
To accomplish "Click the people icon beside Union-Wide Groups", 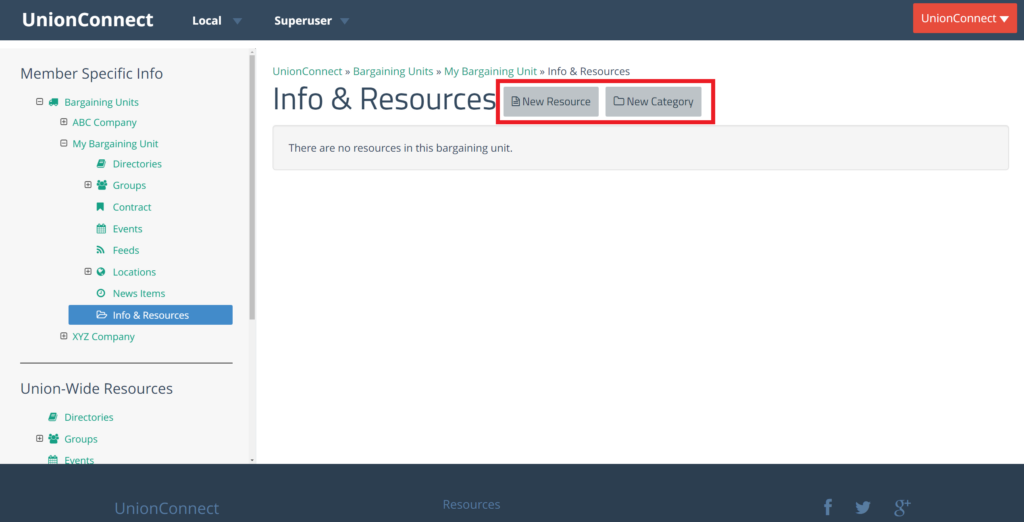I will click(x=53, y=439).
